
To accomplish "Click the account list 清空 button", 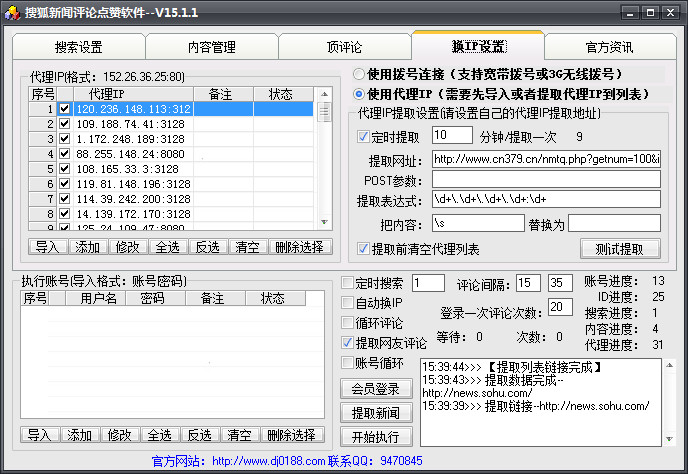I will point(240,435).
